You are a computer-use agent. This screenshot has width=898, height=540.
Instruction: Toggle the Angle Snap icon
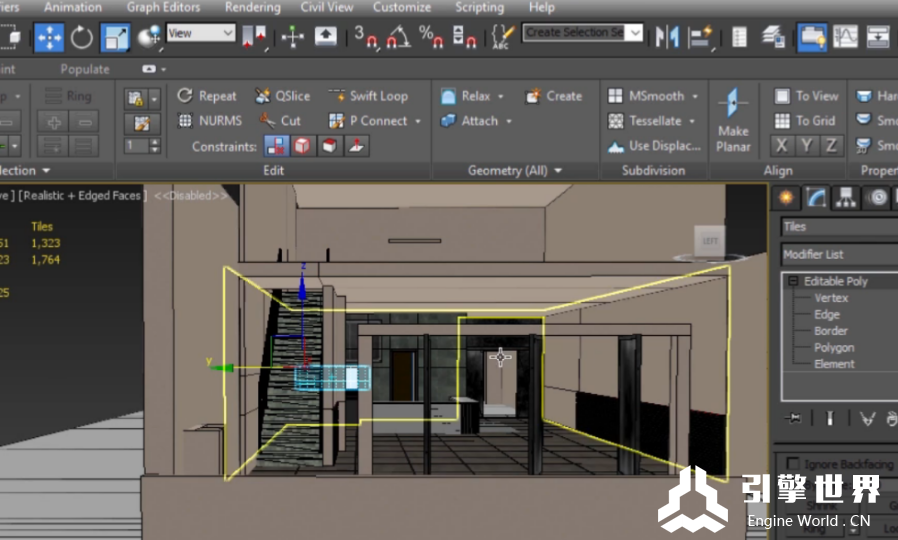(x=397, y=38)
